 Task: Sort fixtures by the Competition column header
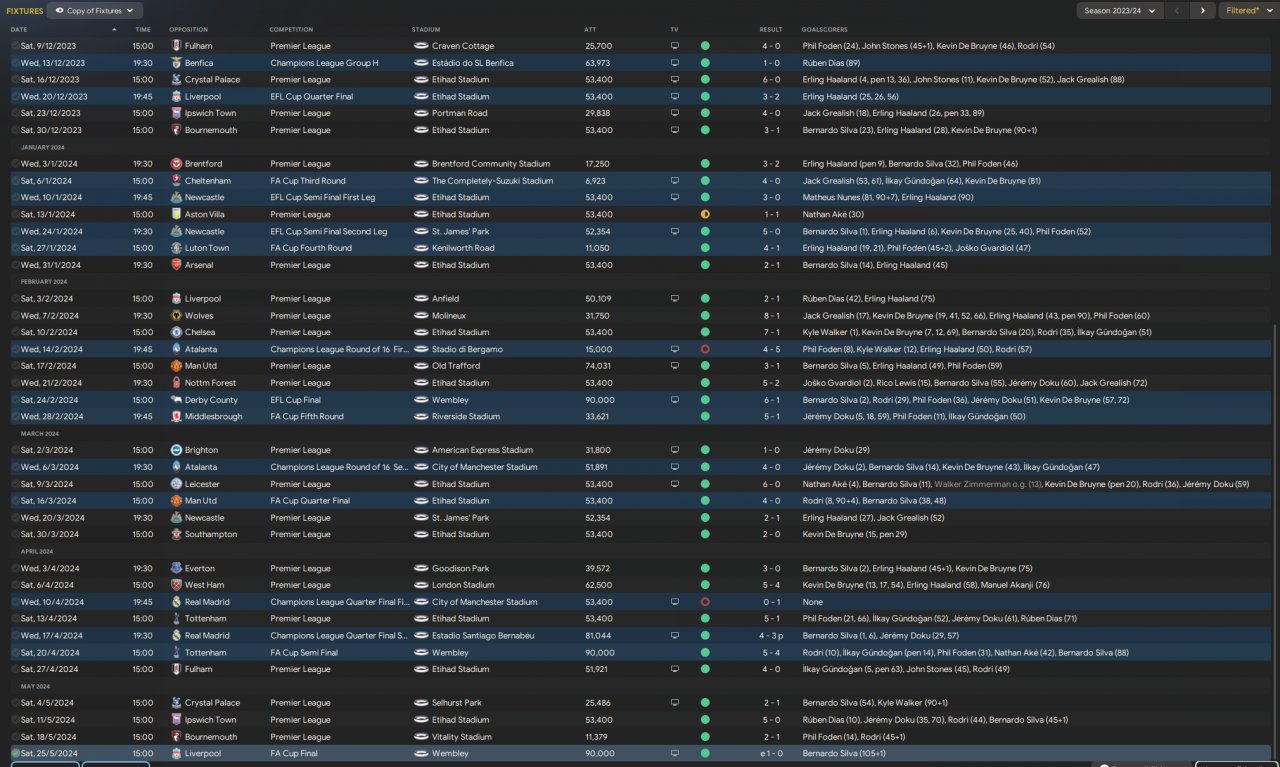(291, 29)
